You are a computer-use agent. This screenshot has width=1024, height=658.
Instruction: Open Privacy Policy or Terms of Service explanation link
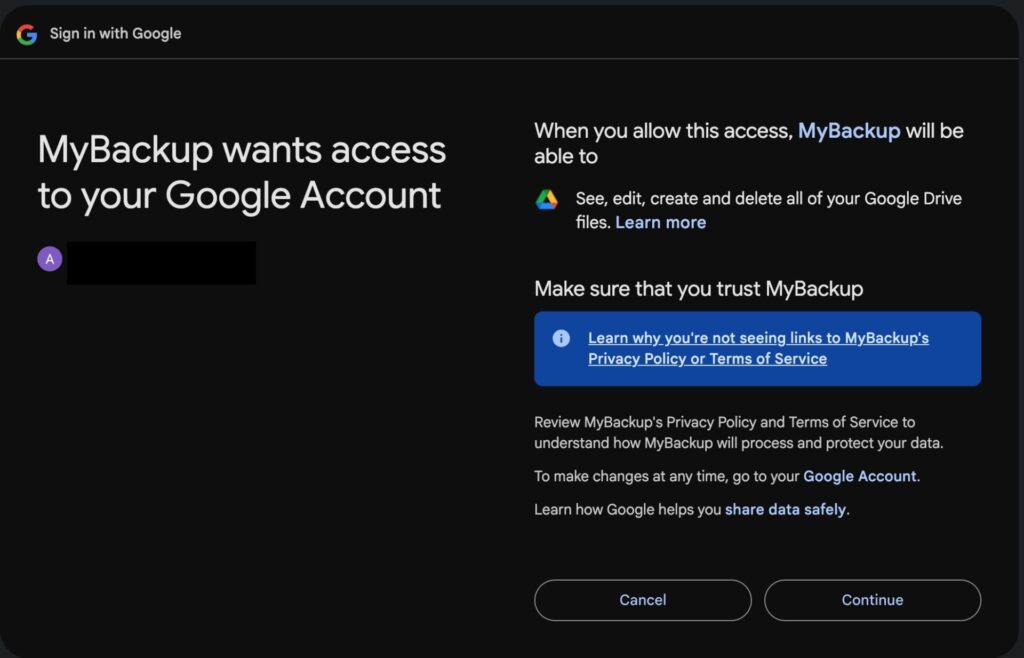[x=758, y=349]
